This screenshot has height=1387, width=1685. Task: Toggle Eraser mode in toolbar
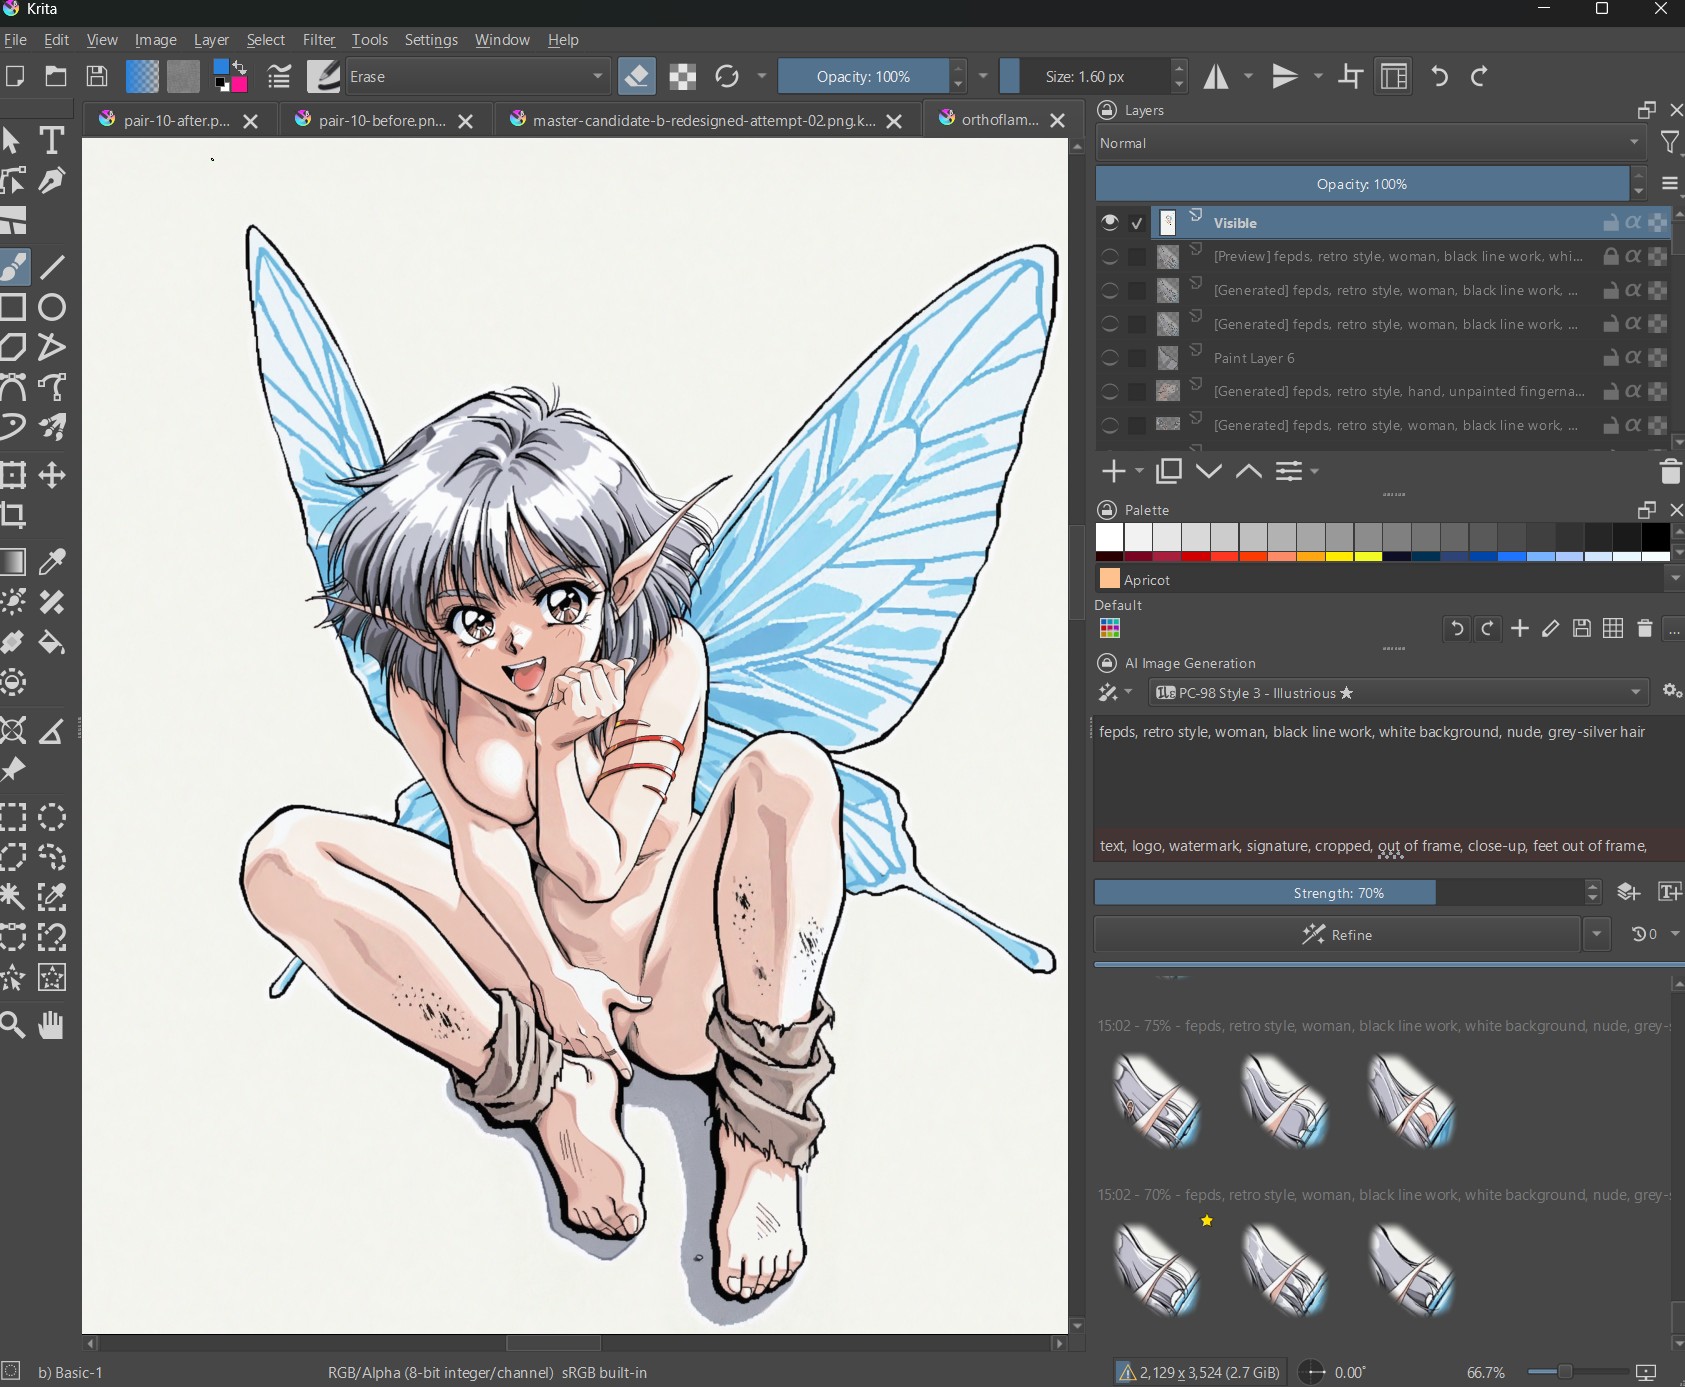(637, 77)
